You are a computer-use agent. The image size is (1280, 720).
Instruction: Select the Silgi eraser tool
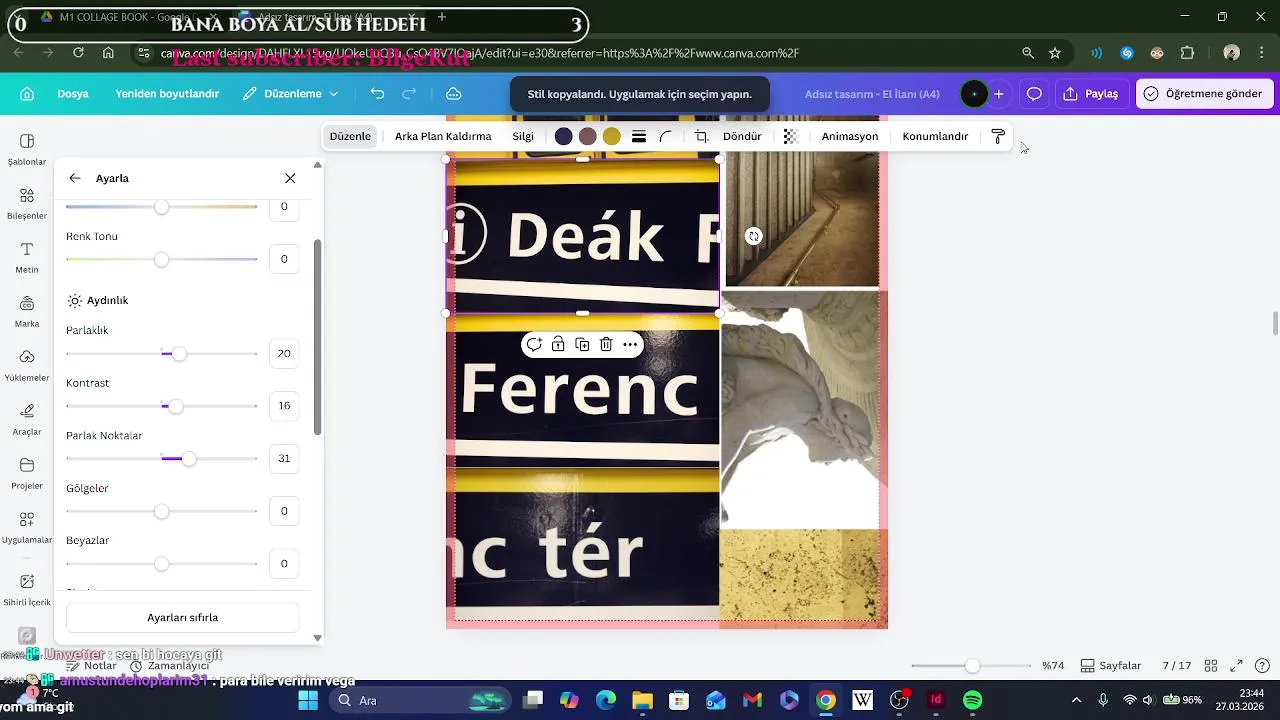click(523, 137)
